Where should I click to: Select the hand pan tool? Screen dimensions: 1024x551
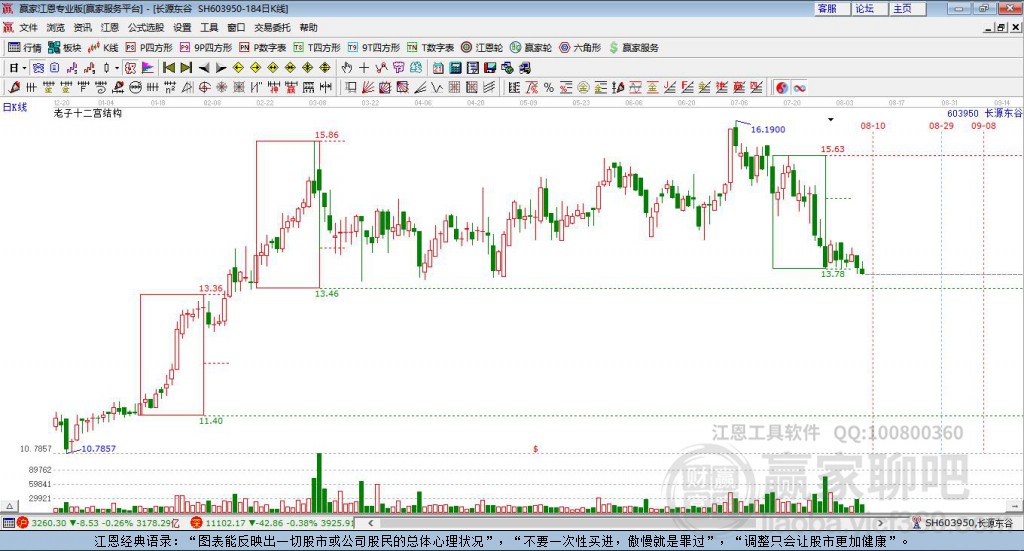click(x=347, y=68)
